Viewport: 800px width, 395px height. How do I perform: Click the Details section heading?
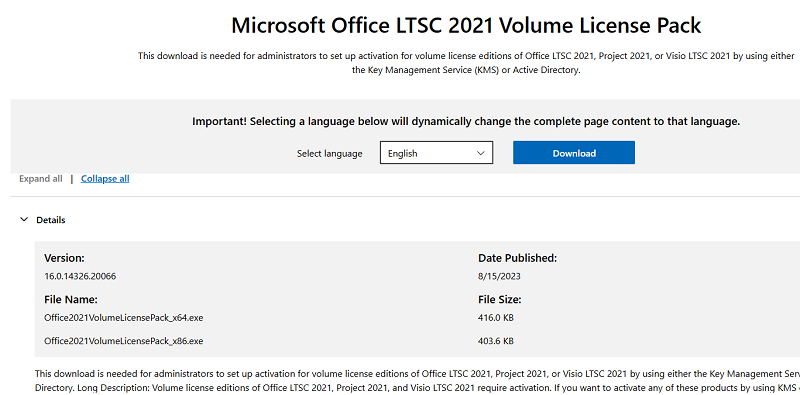(51, 220)
